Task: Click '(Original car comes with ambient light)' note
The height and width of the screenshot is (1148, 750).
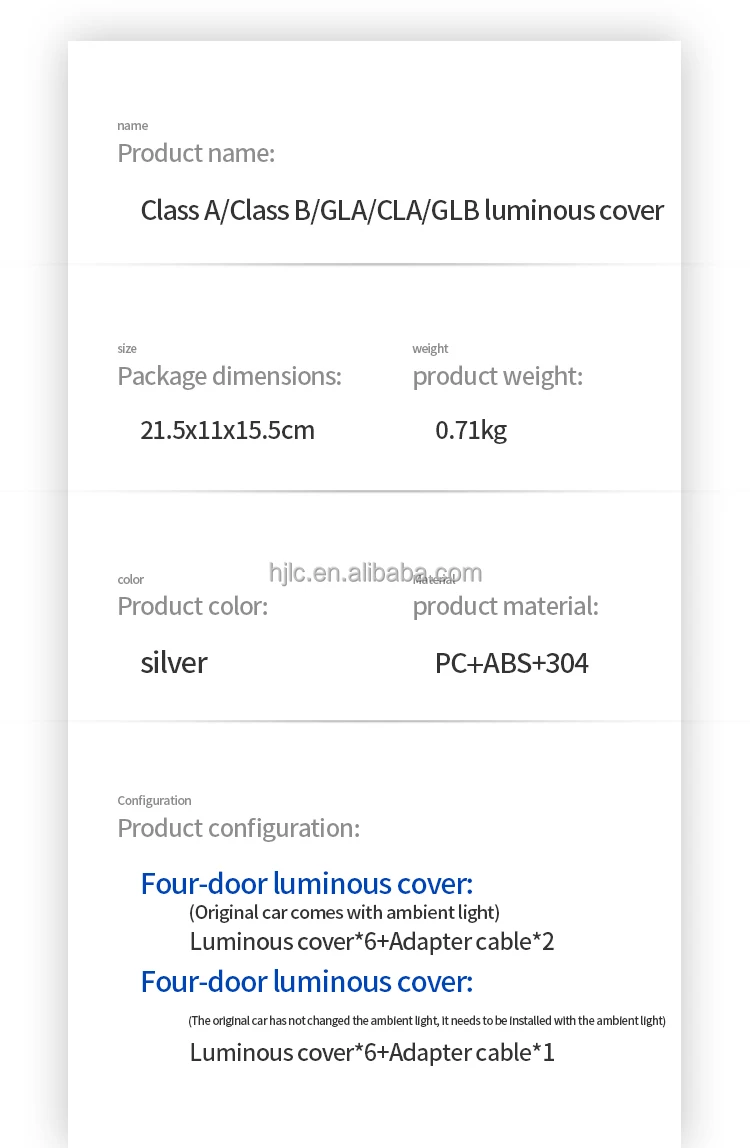Action: [344, 912]
